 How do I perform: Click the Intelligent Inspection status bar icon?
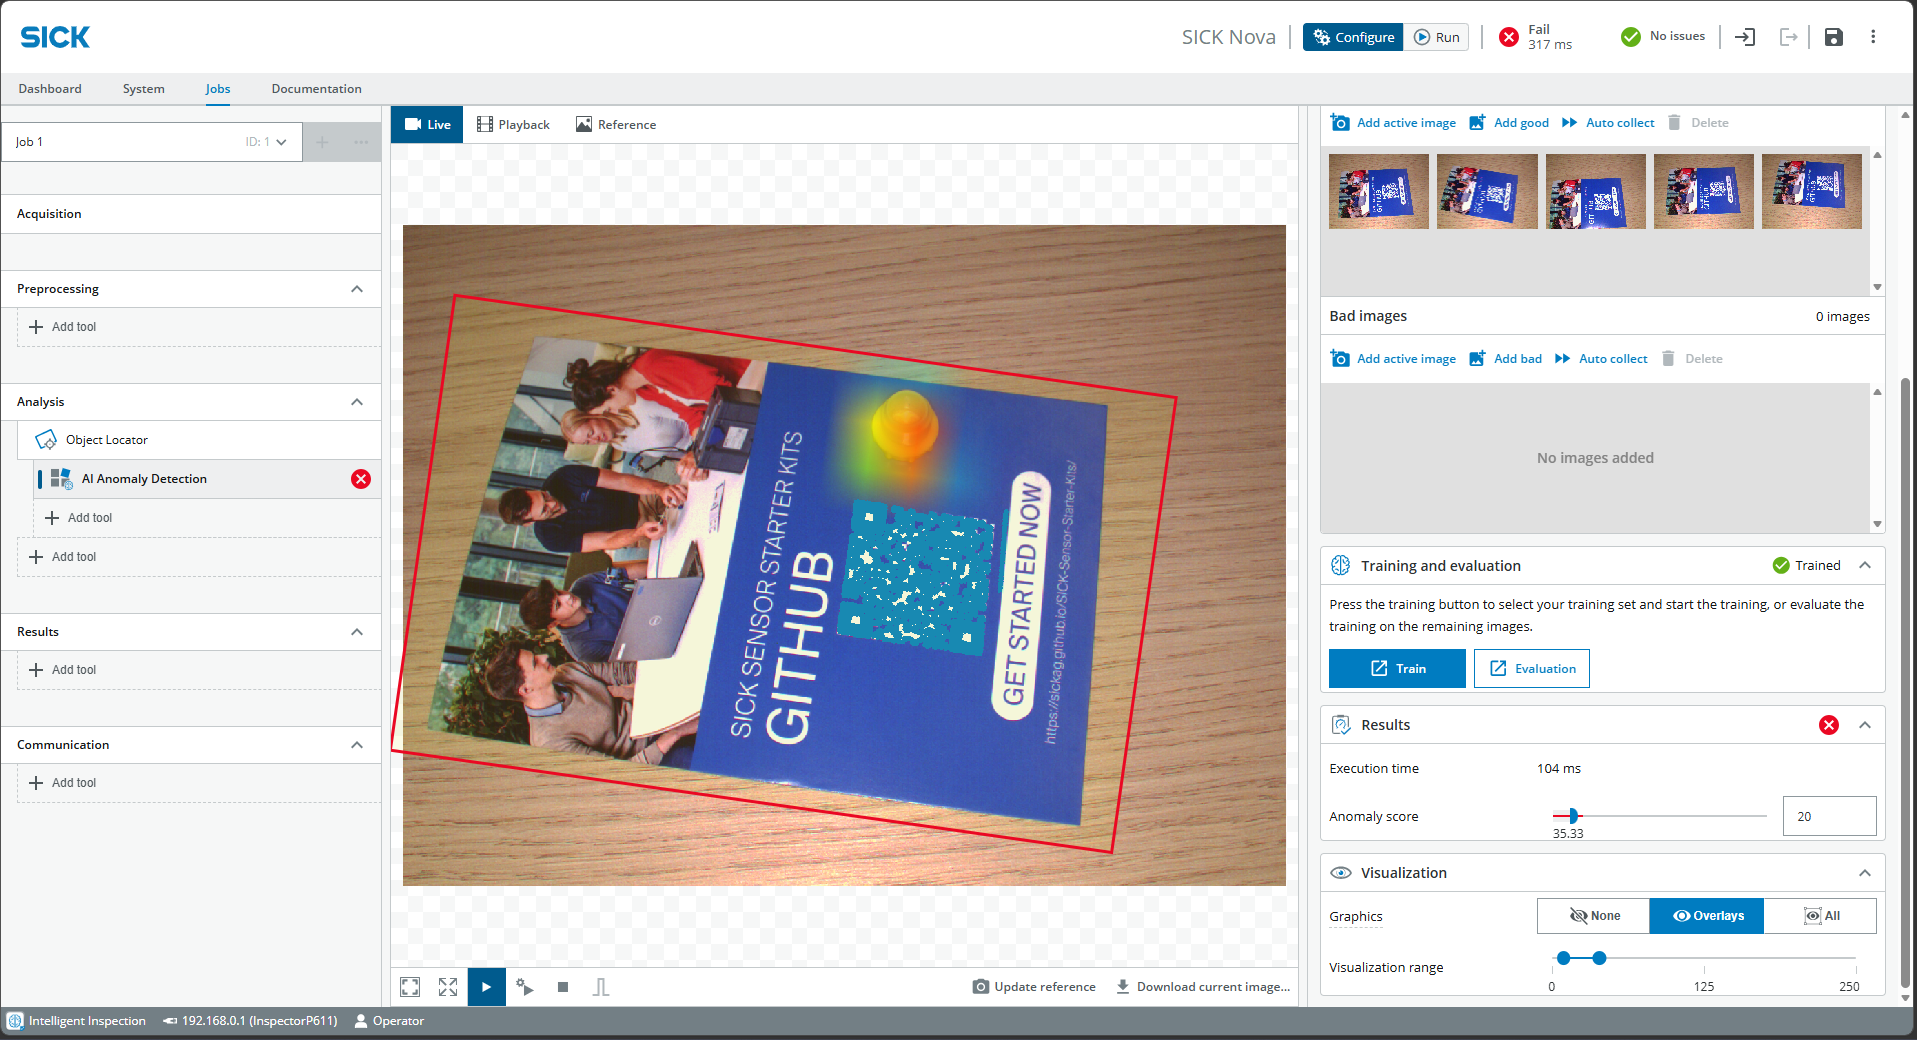pos(15,1021)
